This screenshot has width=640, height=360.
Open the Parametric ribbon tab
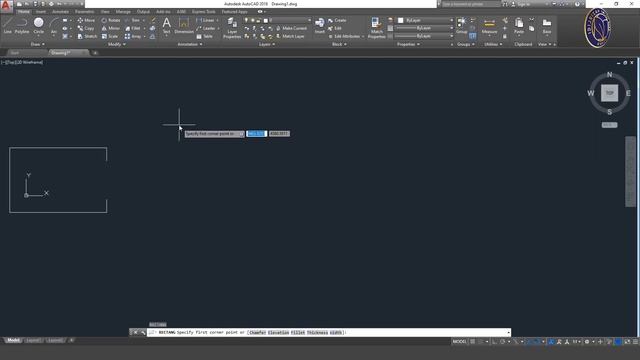click(84, 12)
